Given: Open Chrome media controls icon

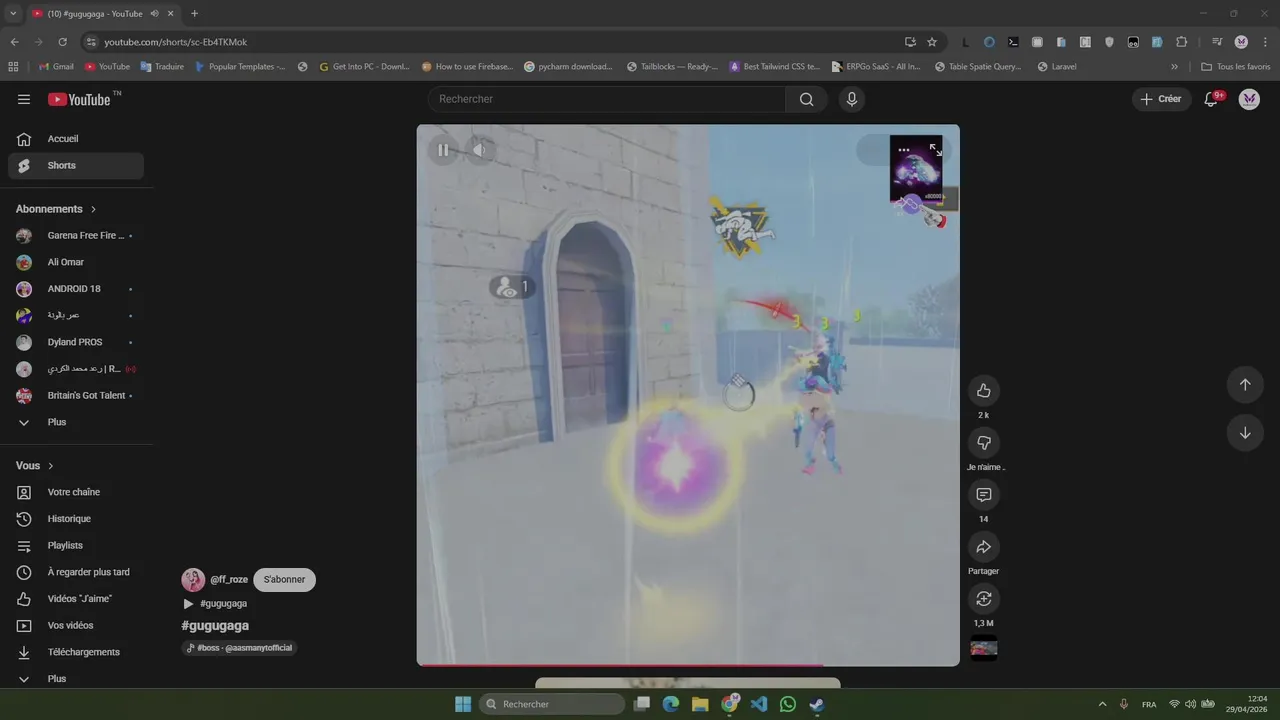Looking at the screenshot, I should point(1217,42).
